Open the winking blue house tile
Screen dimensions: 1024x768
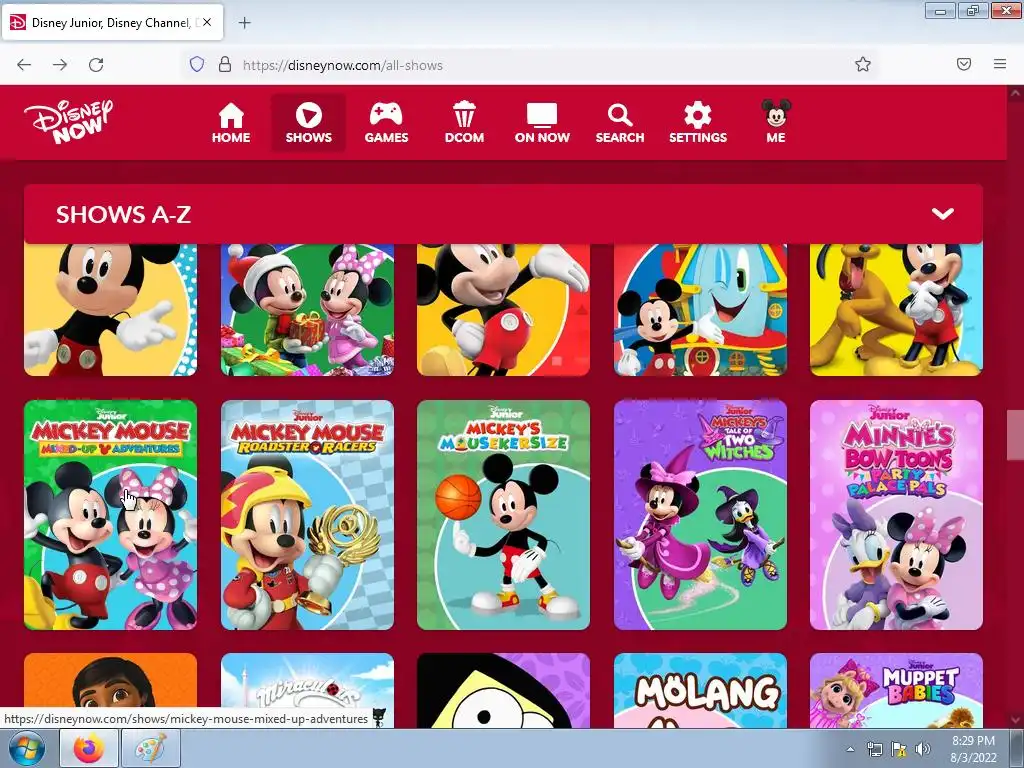click(700, 310)
